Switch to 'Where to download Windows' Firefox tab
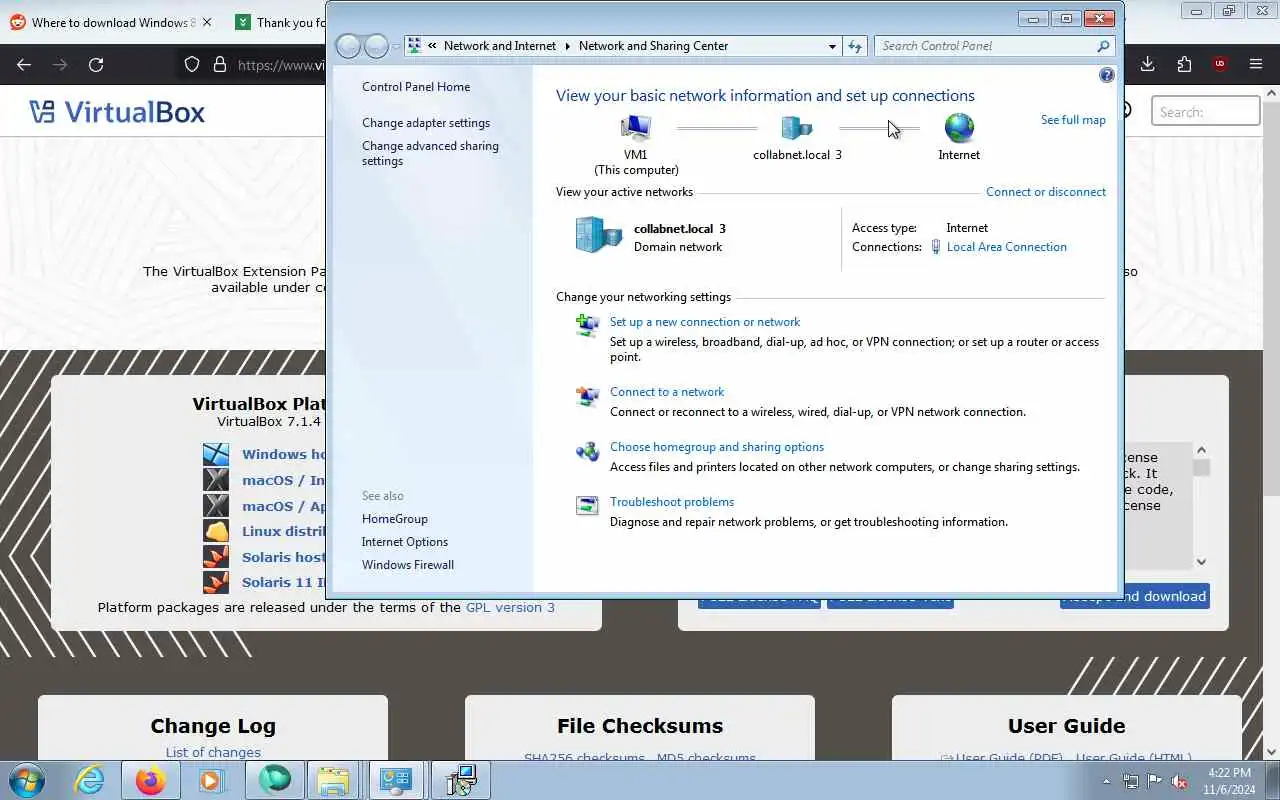 pos(109,22)
